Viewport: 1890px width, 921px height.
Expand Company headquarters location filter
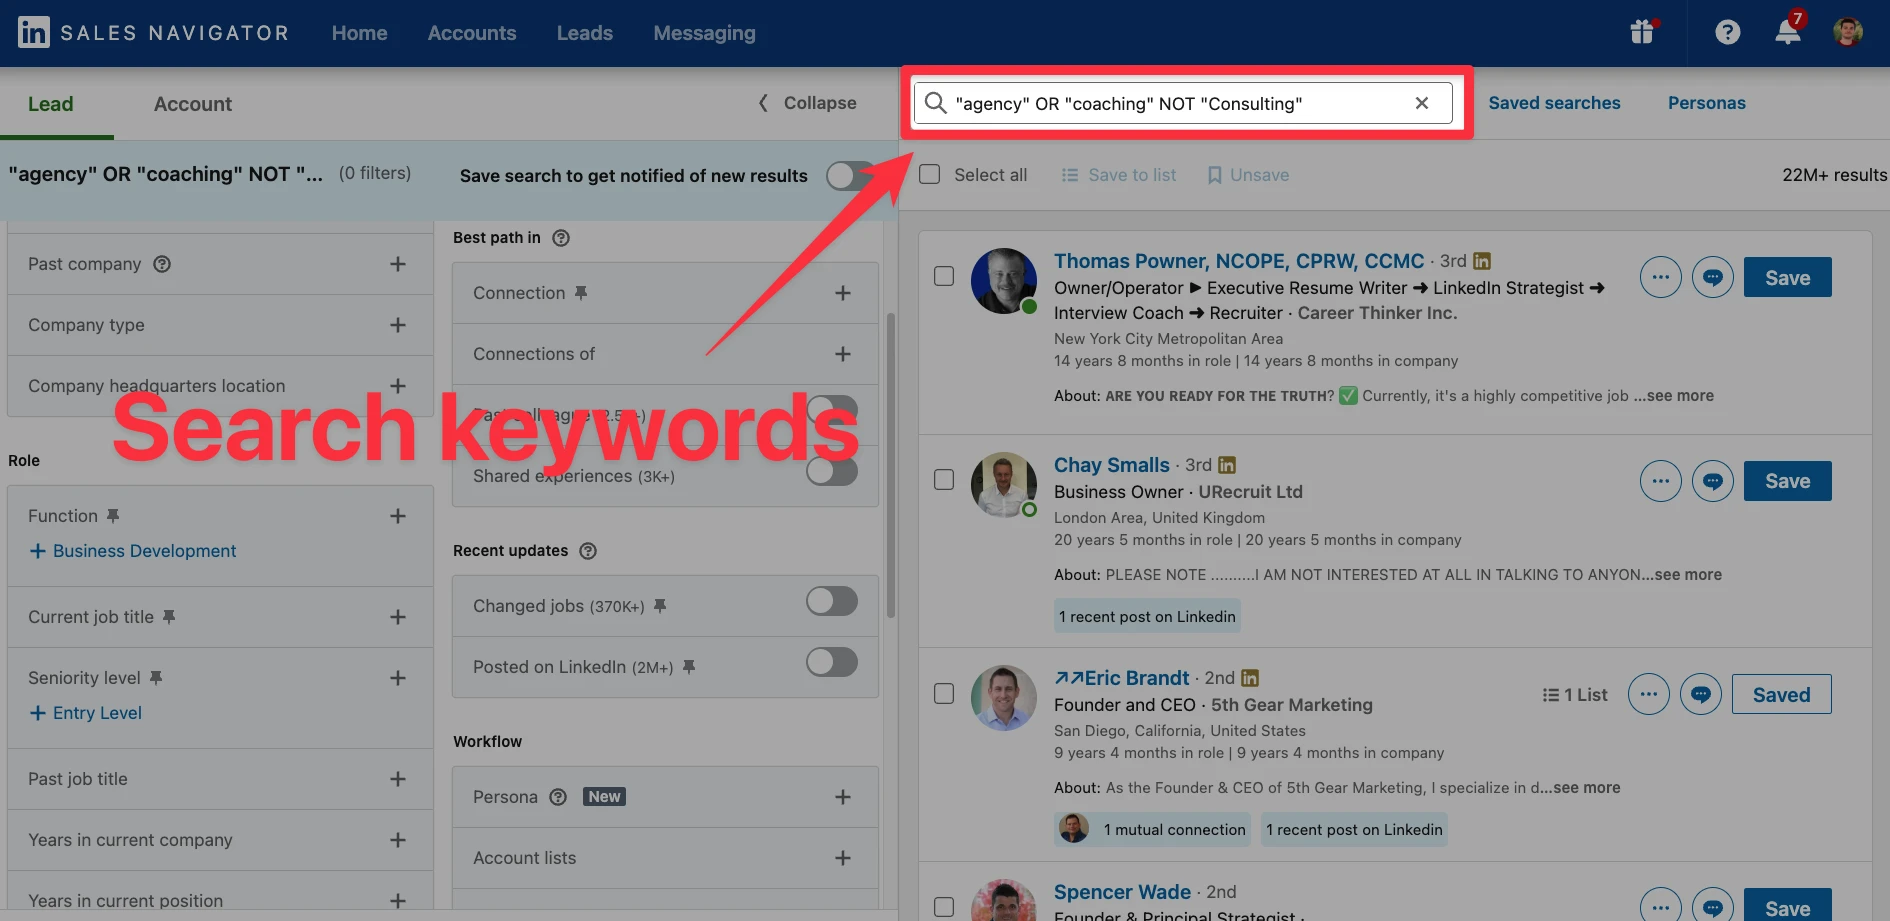(x=398, y=386)
